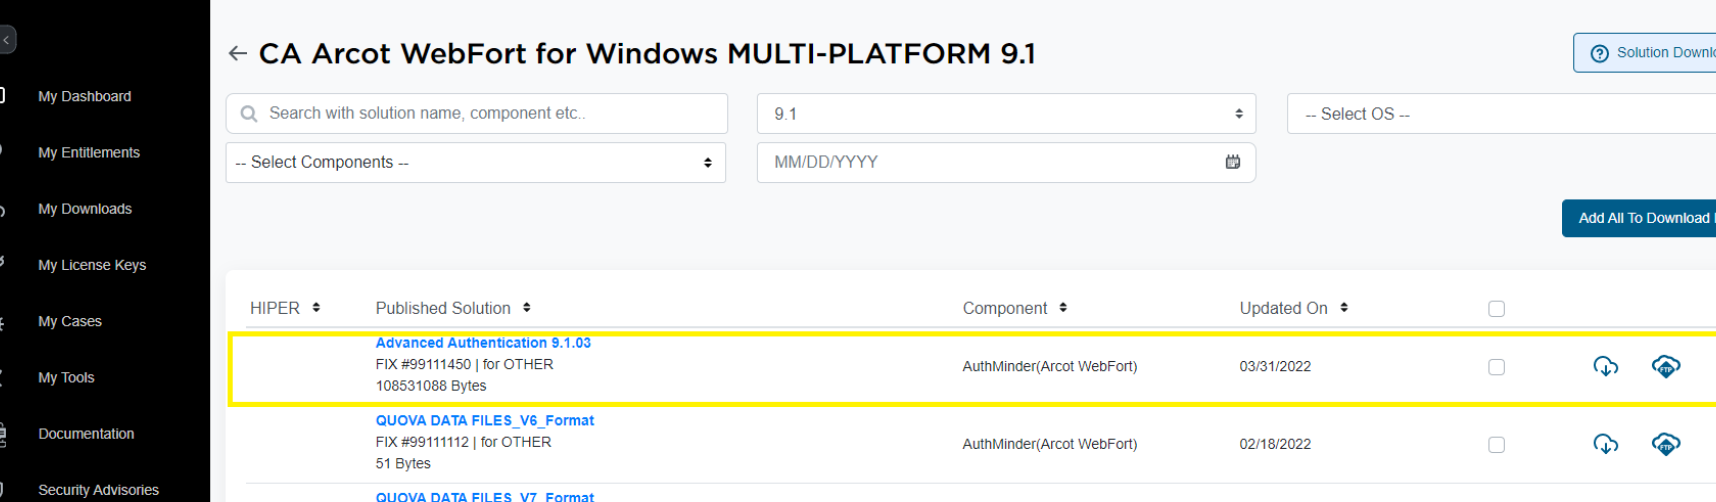This screenshot has width=1716, height=502.
Task: Click the HTTP download icon for QUOVA DATA FILES_V6_Format
Action: click(x=1605, y=444)
